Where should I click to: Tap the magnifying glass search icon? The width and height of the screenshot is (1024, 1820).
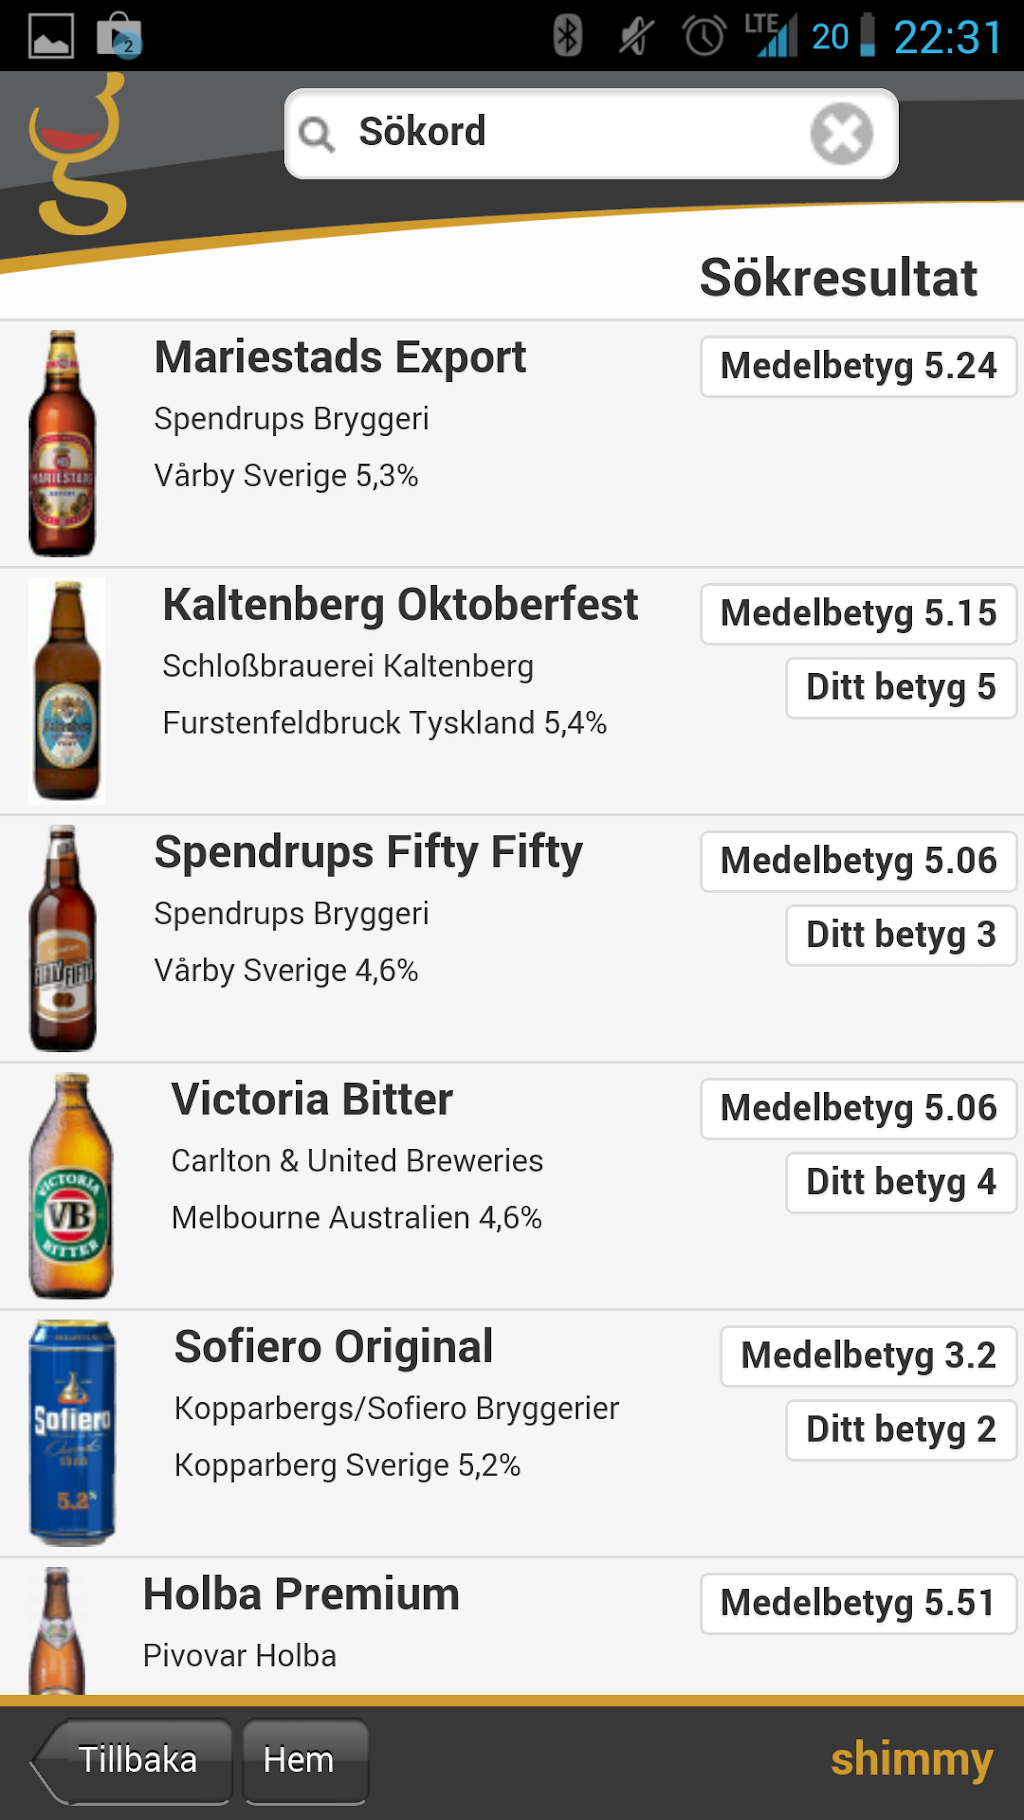coord(317,134)
